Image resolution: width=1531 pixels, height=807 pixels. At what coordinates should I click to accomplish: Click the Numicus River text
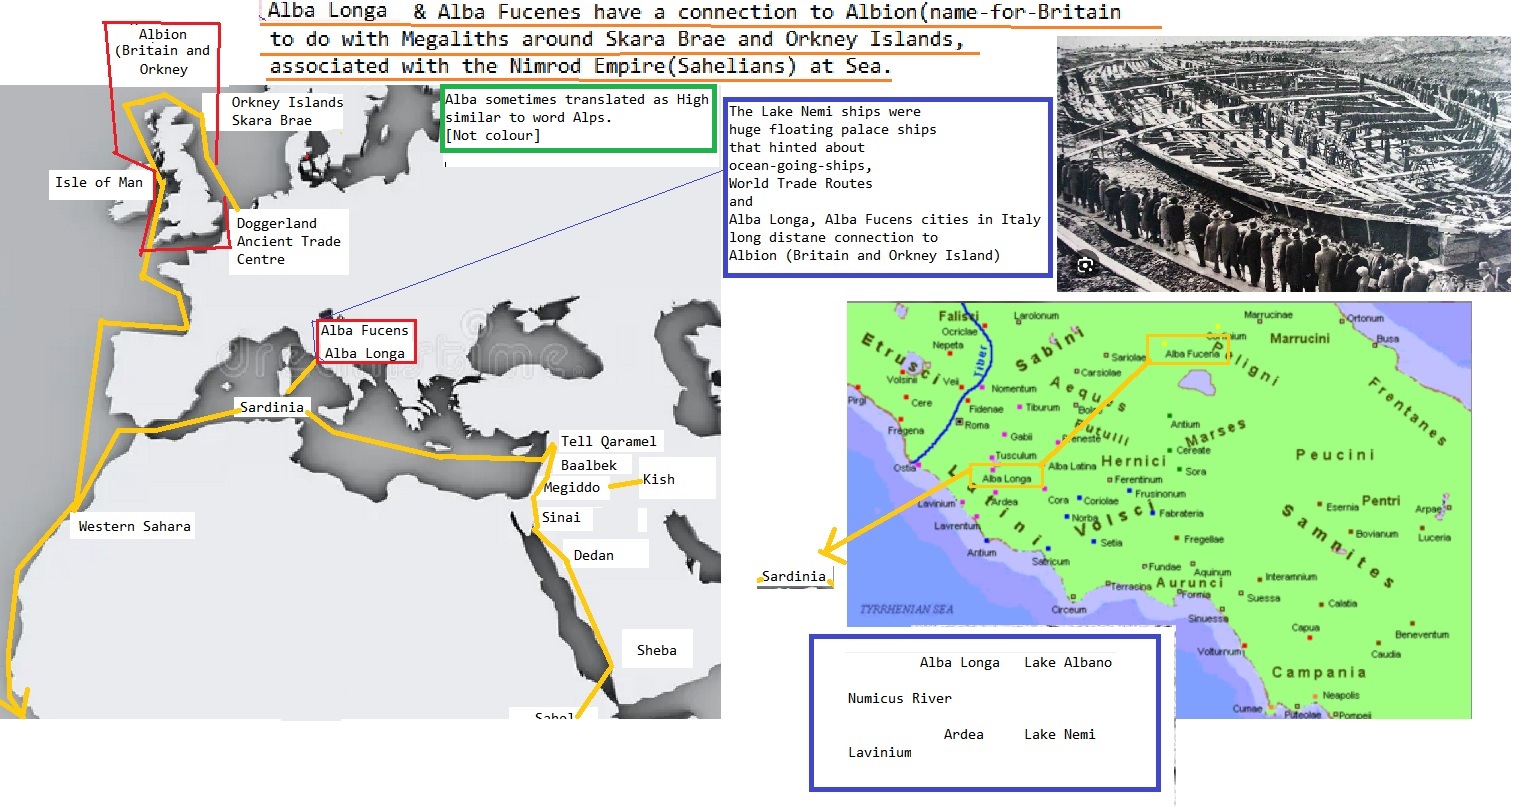[899, 698]
